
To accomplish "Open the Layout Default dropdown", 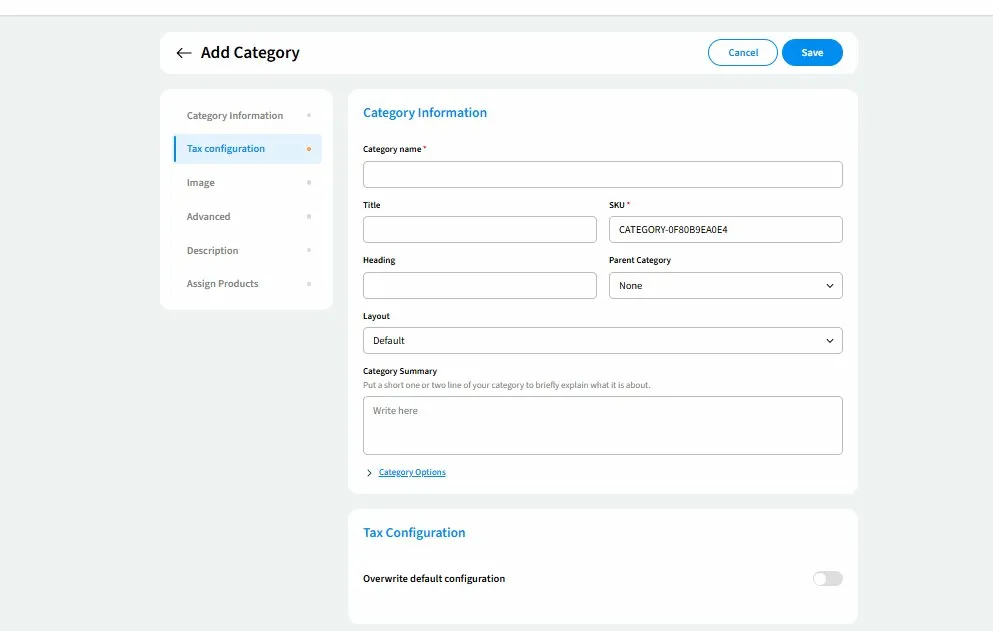I will pyautogui.click(x=602, y=341).
